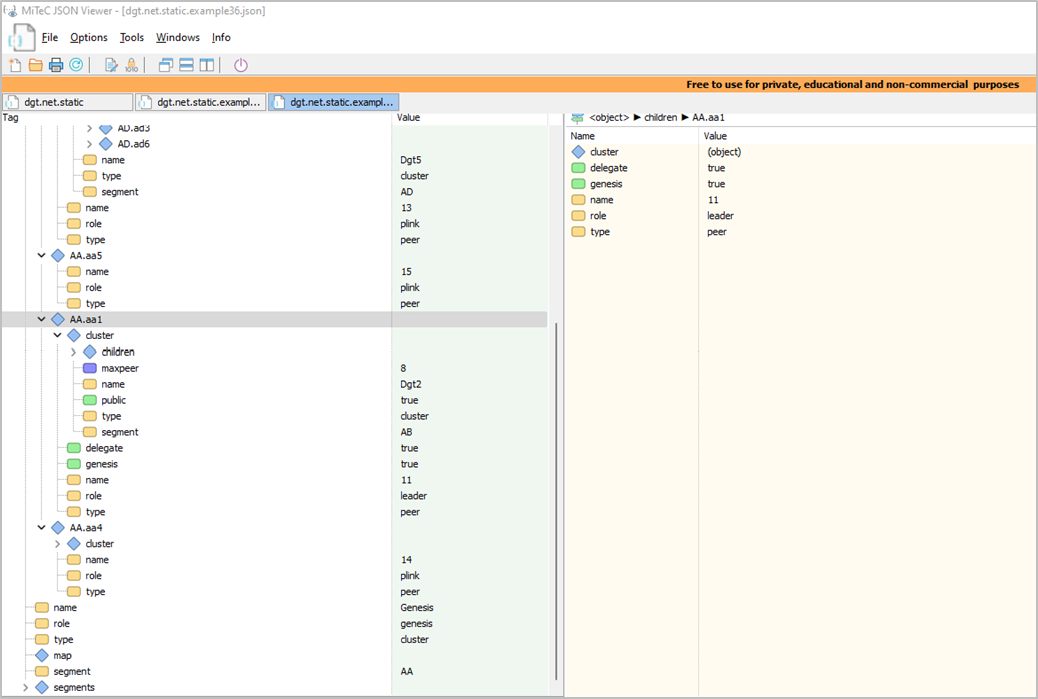Viewport: 1038px width, 699px height.
Task: Expand the children node
Action: coord(73,352)
